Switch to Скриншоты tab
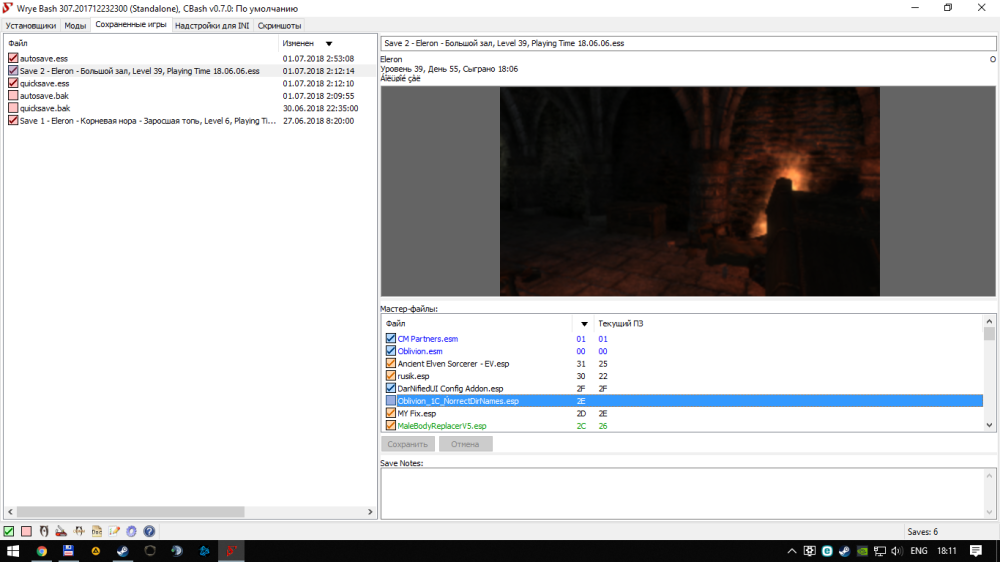Screen dimensions: 1000x562 coord(279,26)
